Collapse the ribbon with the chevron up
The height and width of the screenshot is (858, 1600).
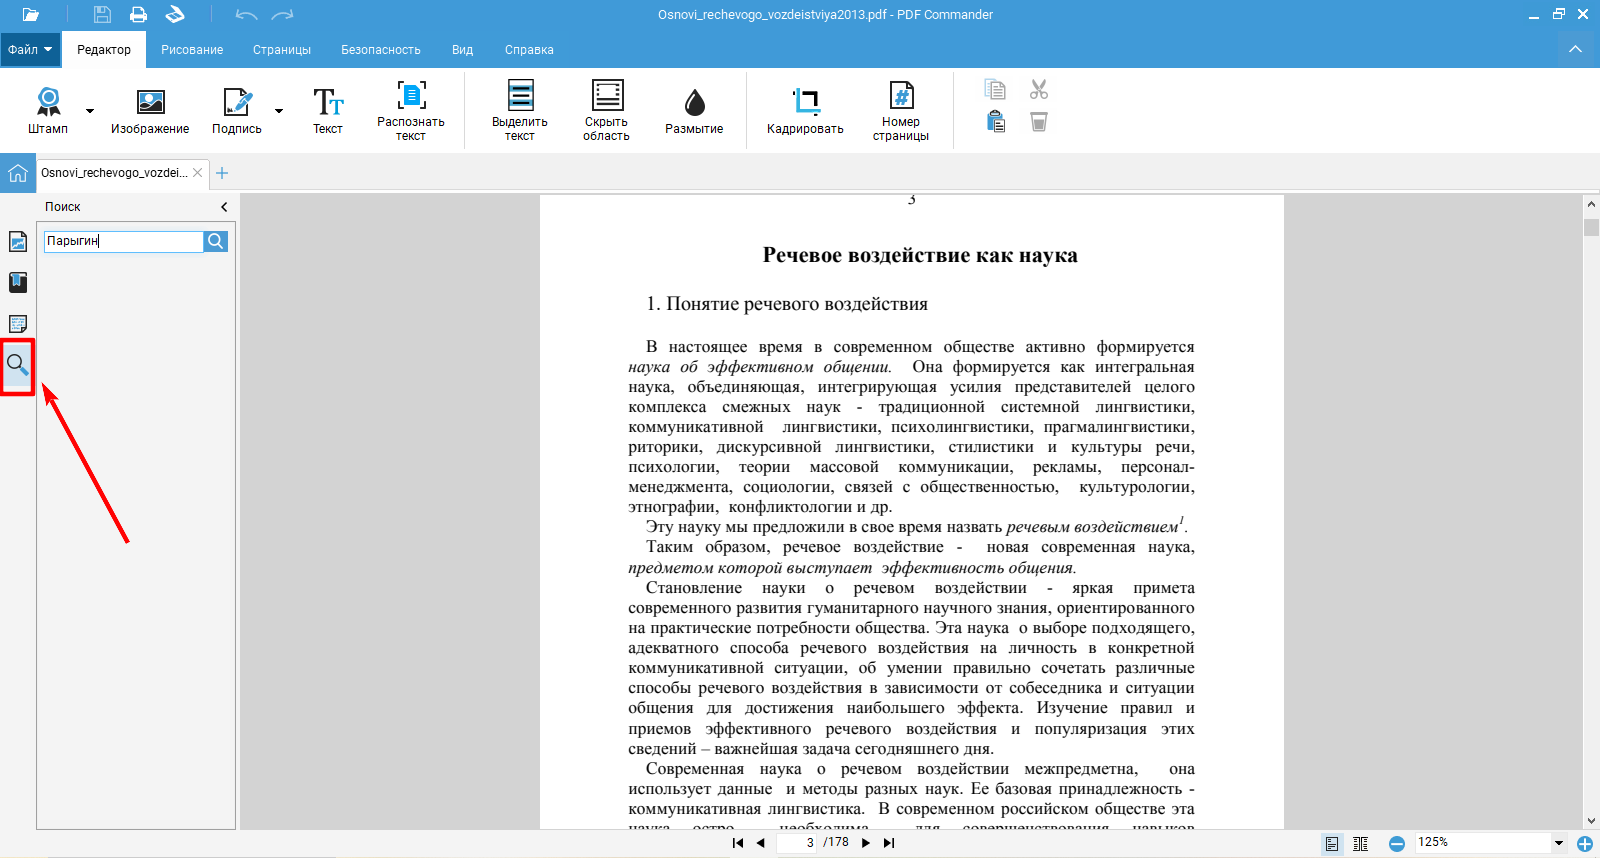pos(1575,49)
